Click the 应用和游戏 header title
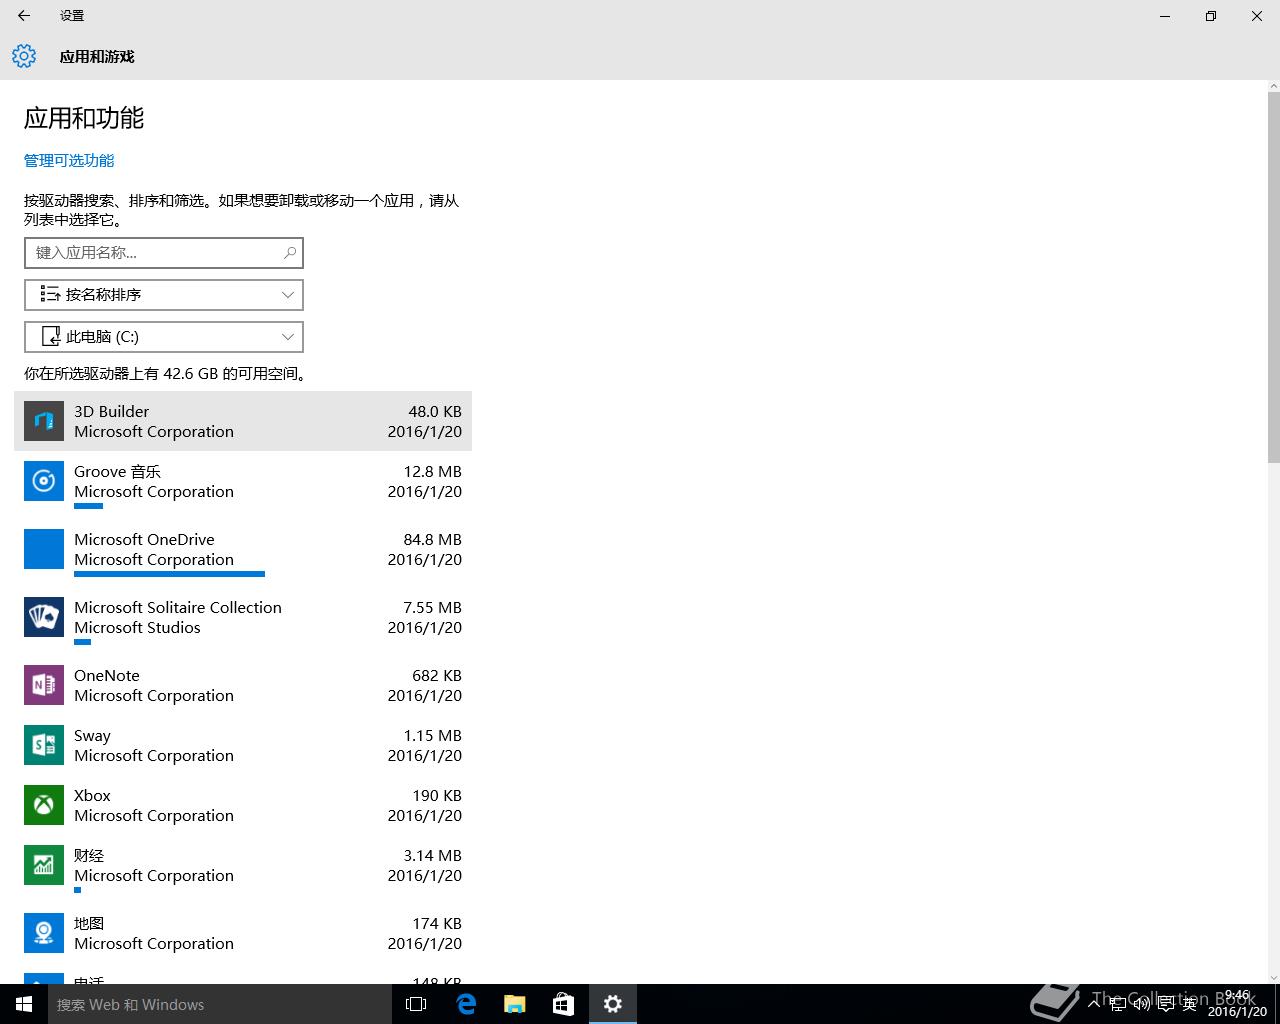Screen dimensions: 1280x1024 pyautogui.click(x=97, y=56)
